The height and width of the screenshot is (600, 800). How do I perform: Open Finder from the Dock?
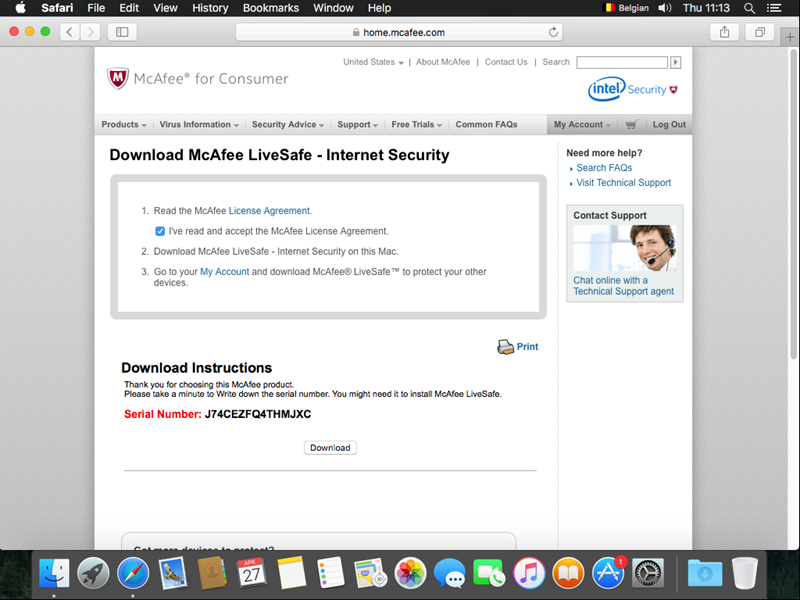(54, 573)
